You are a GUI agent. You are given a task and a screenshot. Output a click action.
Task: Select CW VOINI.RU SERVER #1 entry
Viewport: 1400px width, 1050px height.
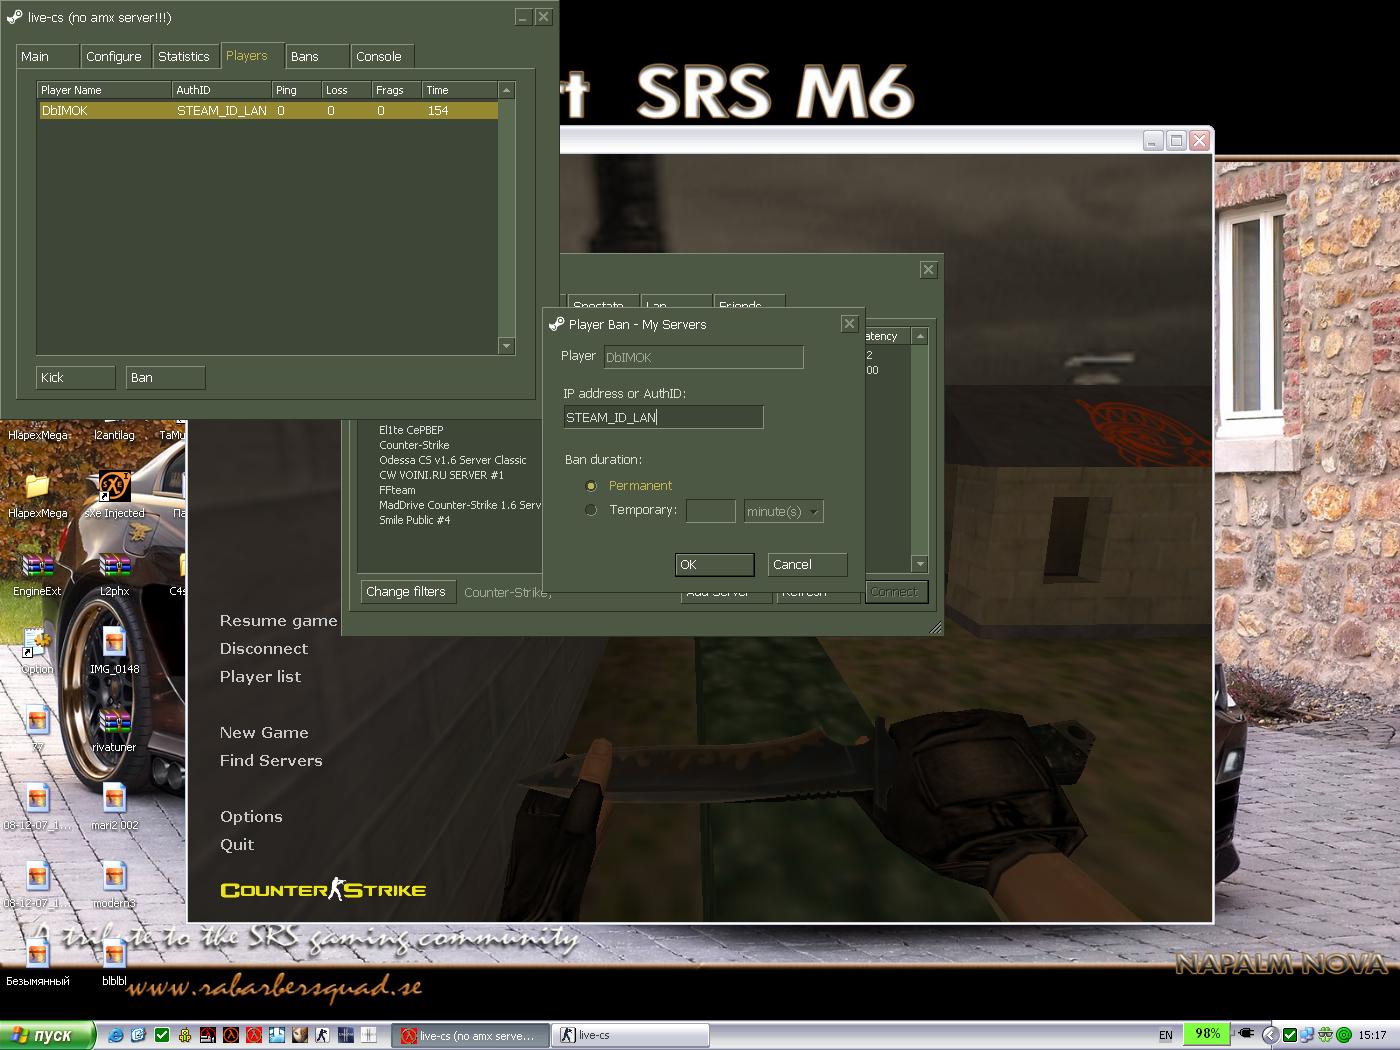(x=441, y=475)
